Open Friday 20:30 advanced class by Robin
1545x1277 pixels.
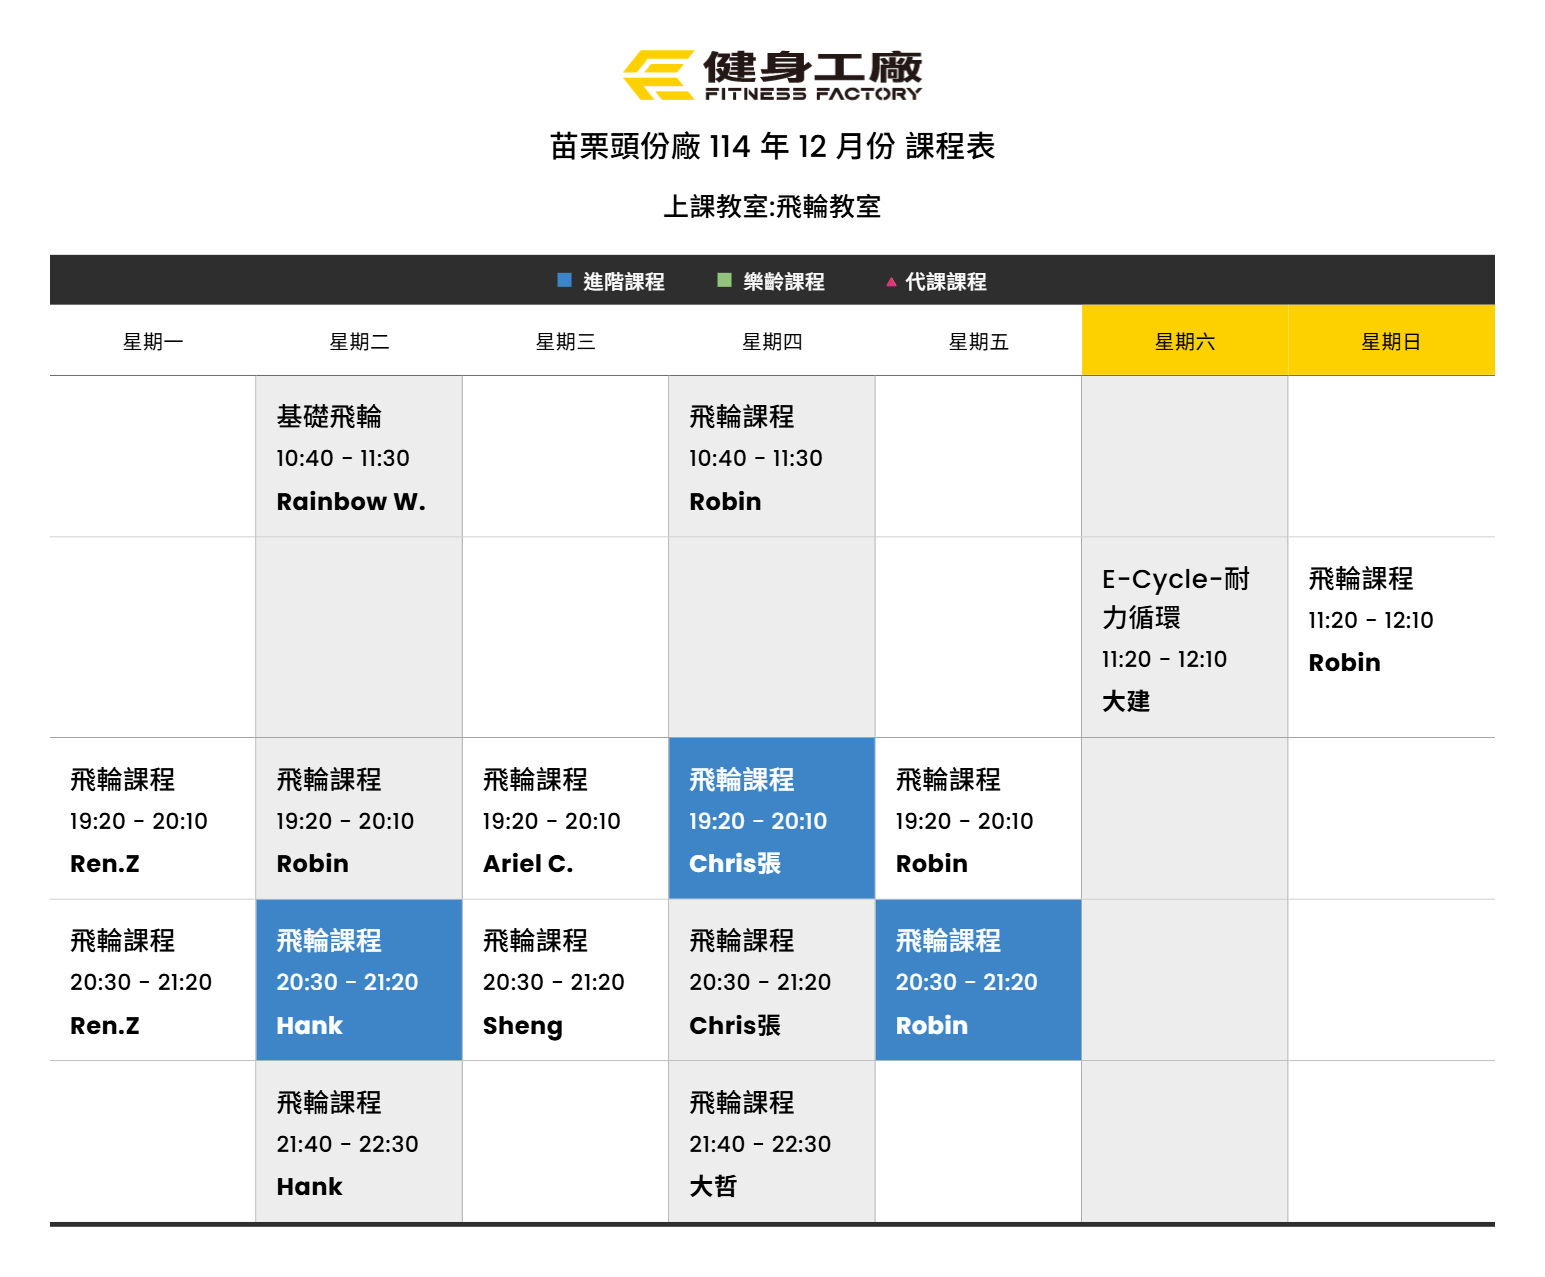pos(977,981)
